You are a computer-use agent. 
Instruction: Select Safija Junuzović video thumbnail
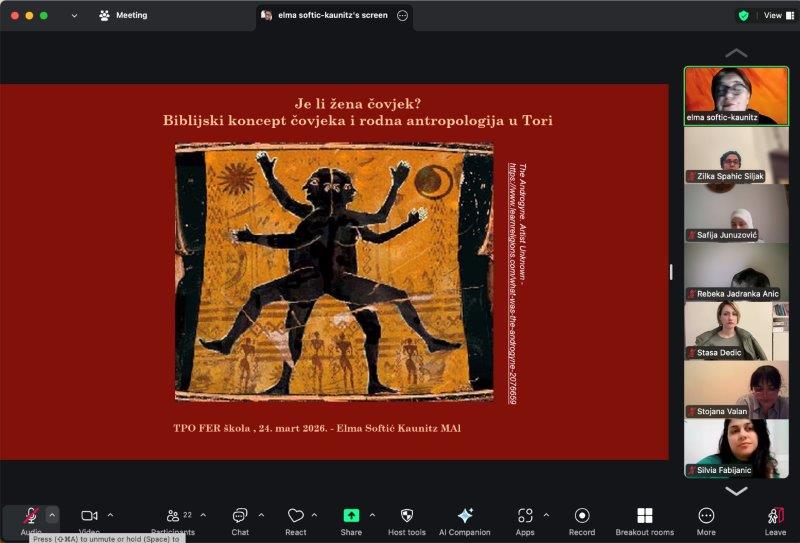(736, 214)
